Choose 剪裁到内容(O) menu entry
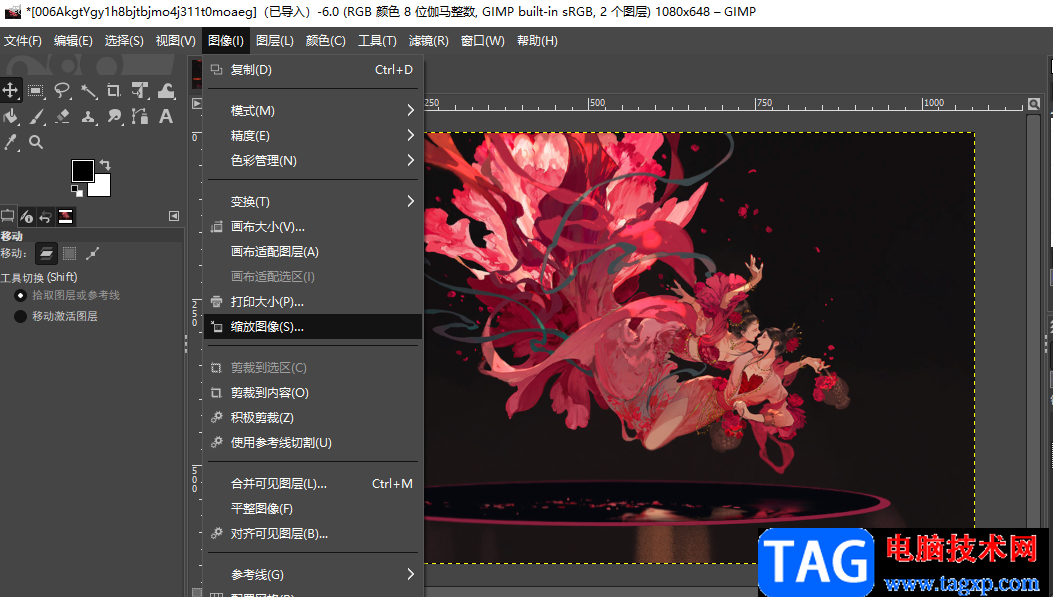The width and height of the screenshot is (1053, 597). click(x=313, y=393)
